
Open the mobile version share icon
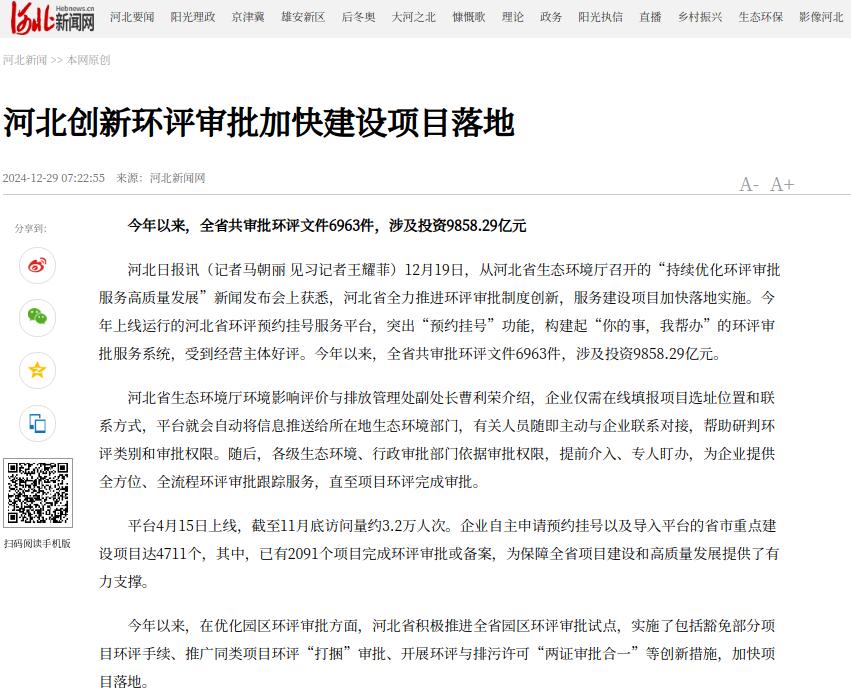coord(37,422)
